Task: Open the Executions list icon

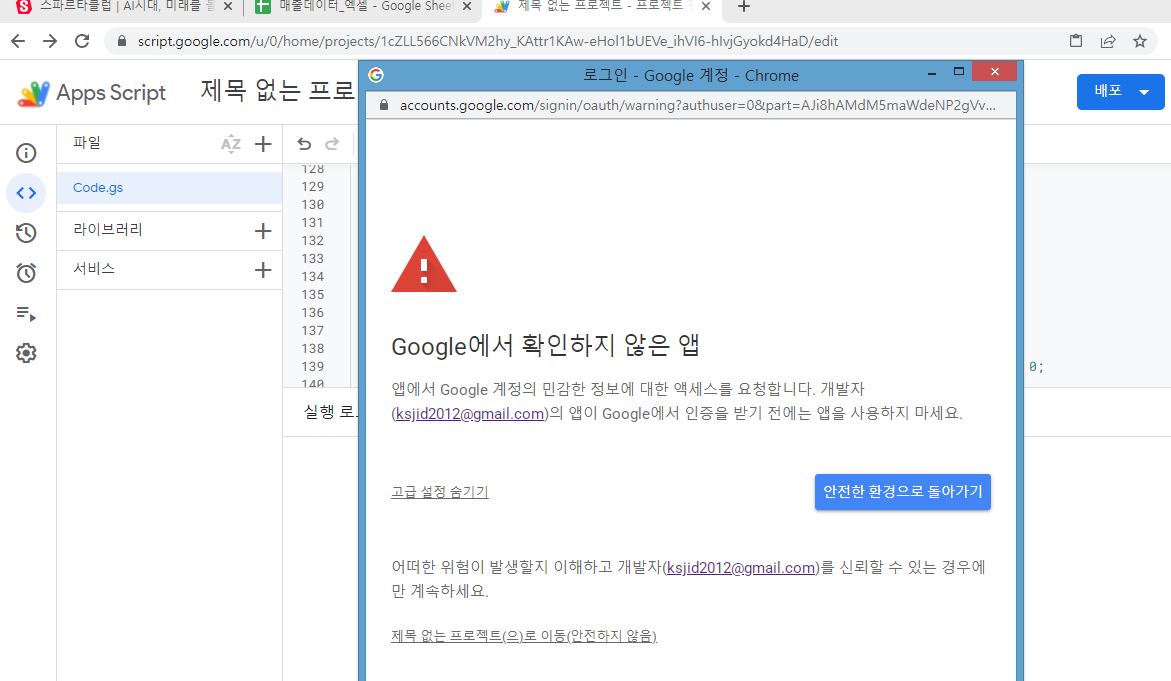Action: click(x=26, y=313)
